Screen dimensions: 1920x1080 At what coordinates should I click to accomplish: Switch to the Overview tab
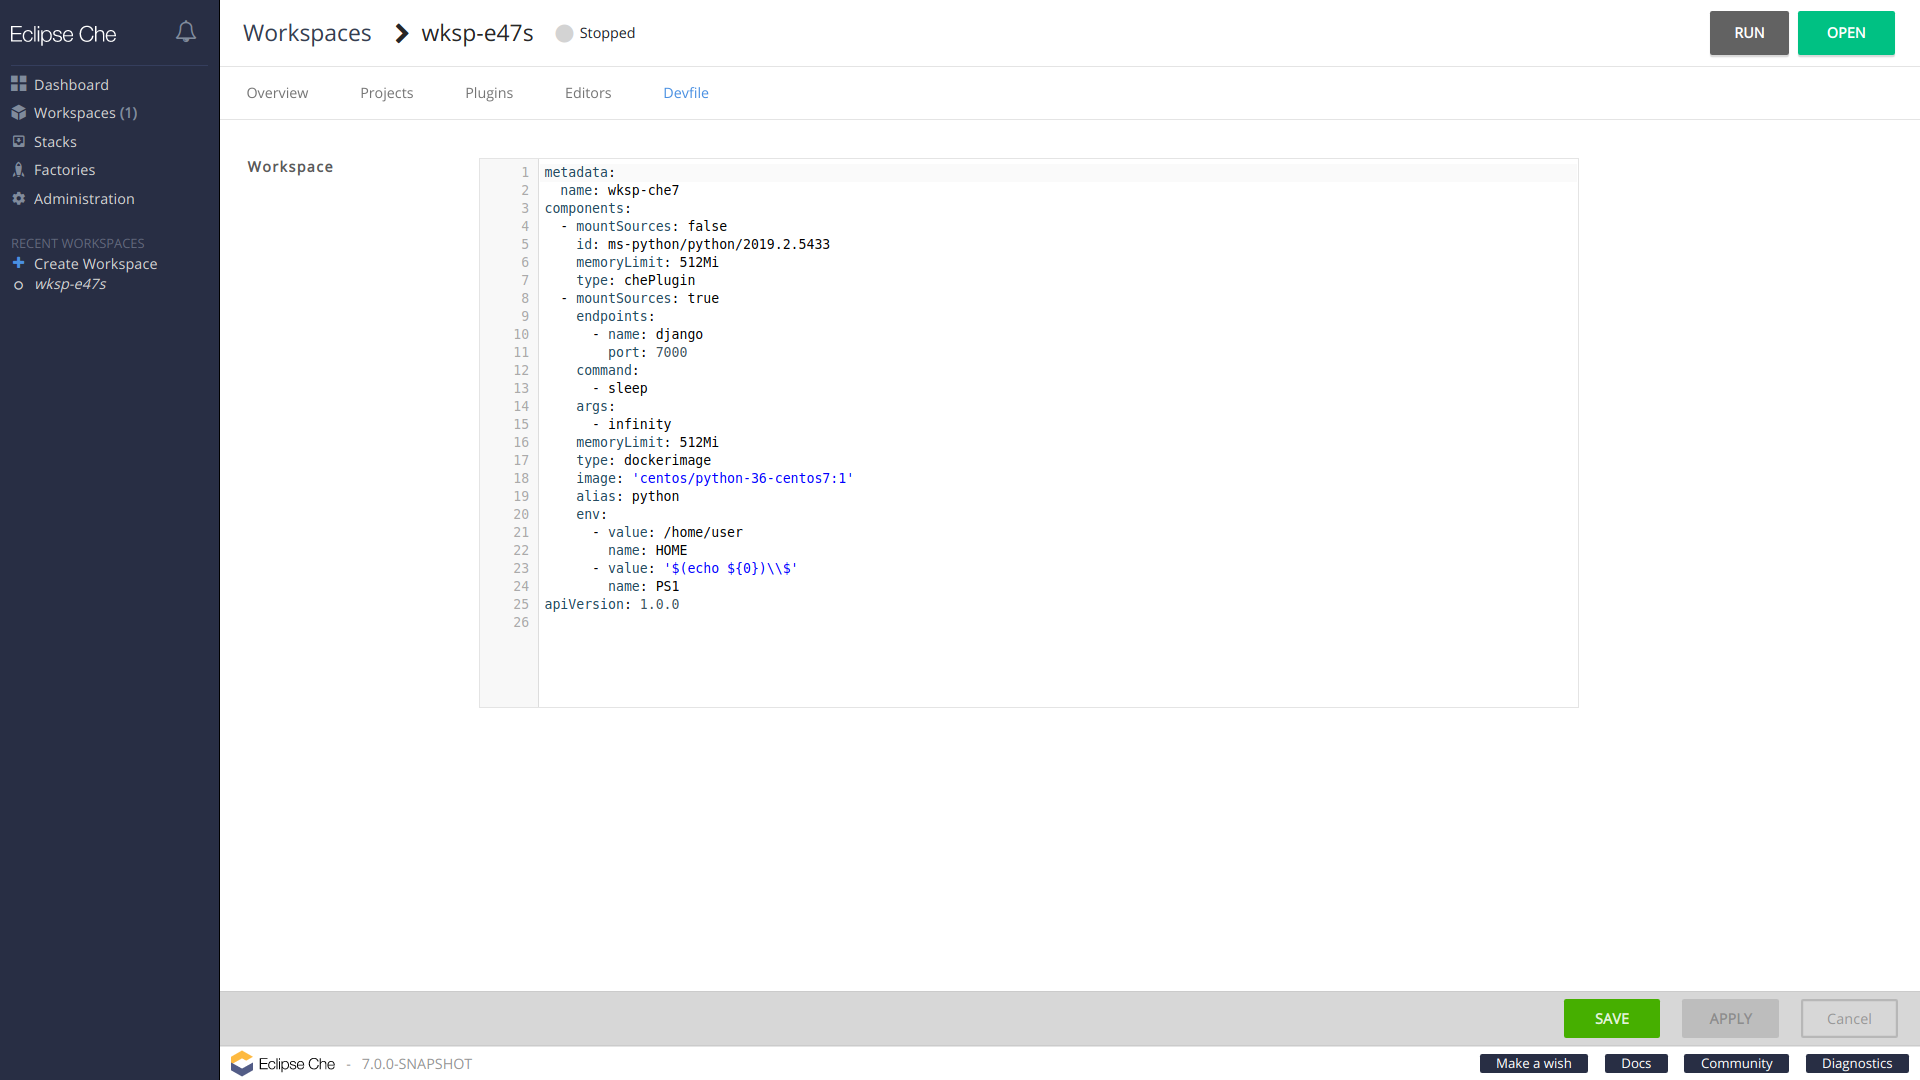point(277,93)
